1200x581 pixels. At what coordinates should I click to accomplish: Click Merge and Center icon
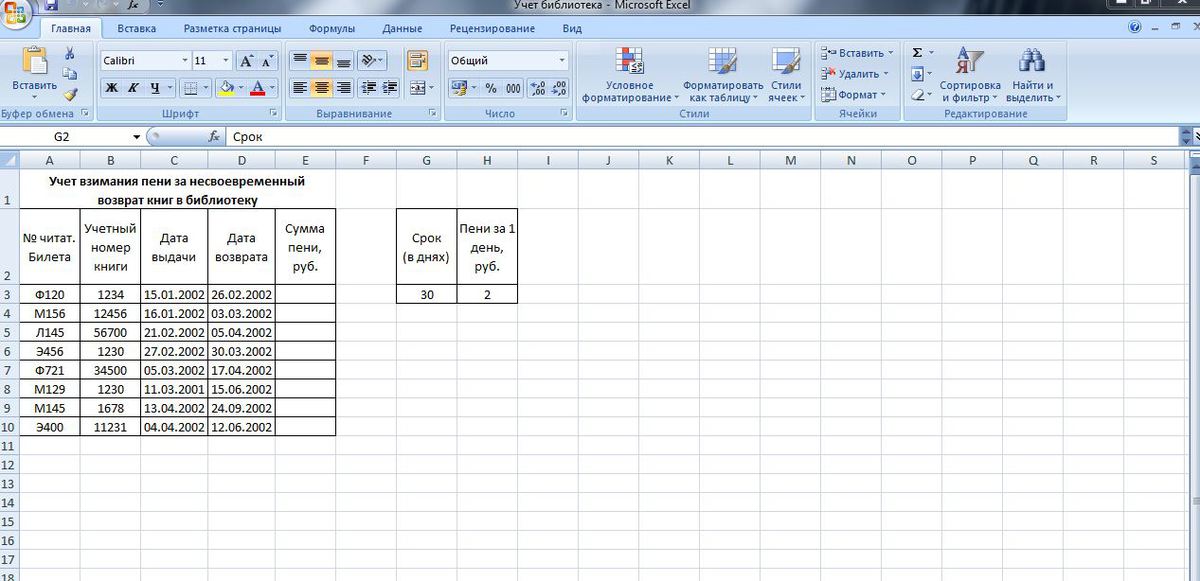pyautogui.click(x=417, y=88)
